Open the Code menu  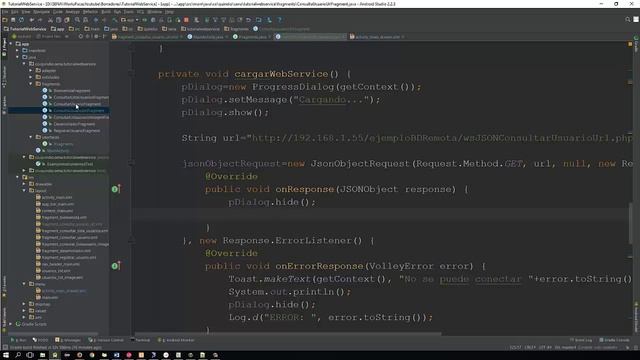pos(58,12)
